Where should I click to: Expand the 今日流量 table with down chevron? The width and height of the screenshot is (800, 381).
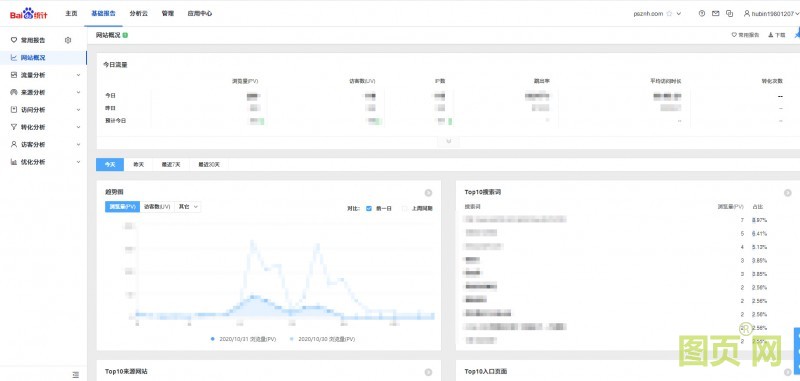[x=449, y=141]
